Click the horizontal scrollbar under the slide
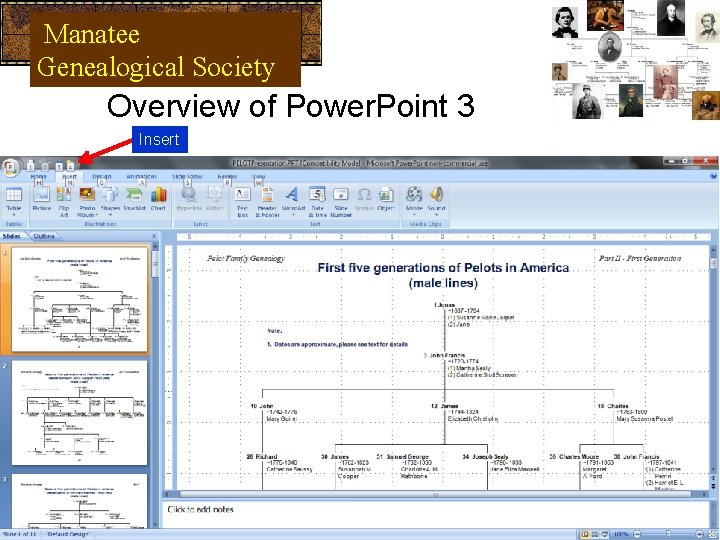 click(435, 494)
